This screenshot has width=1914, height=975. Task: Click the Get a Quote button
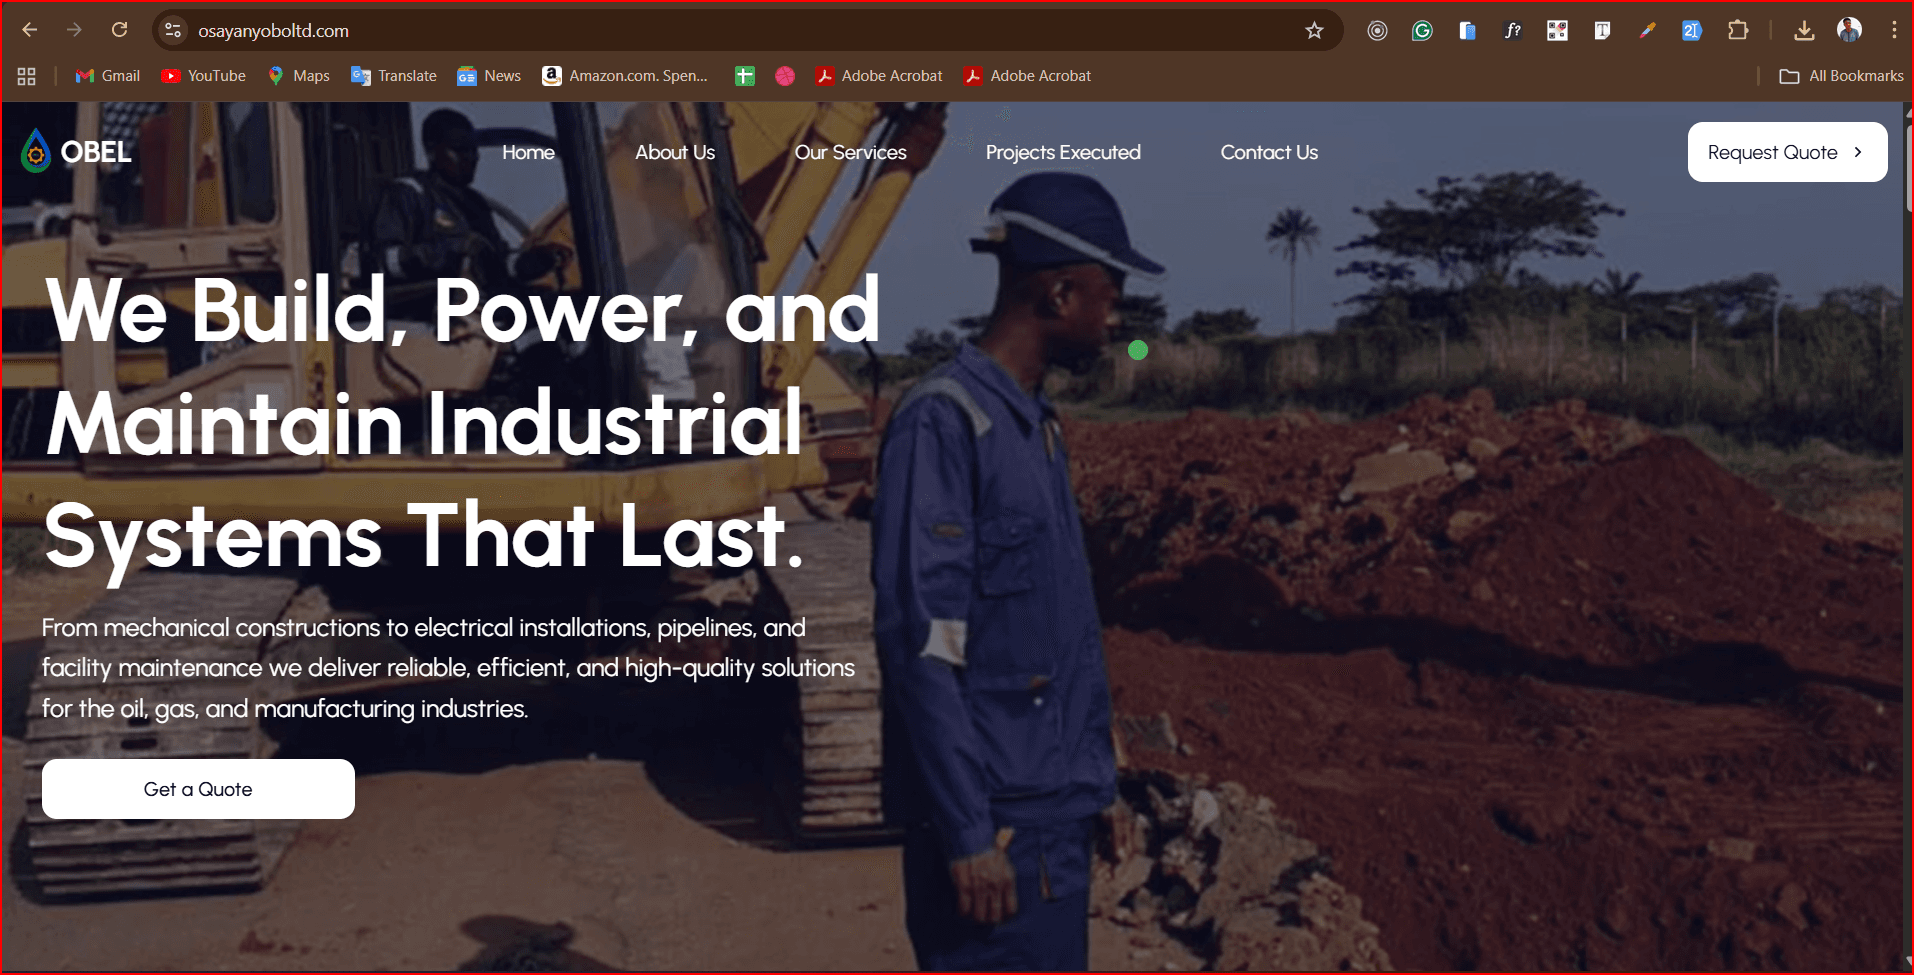coord(198,789)
